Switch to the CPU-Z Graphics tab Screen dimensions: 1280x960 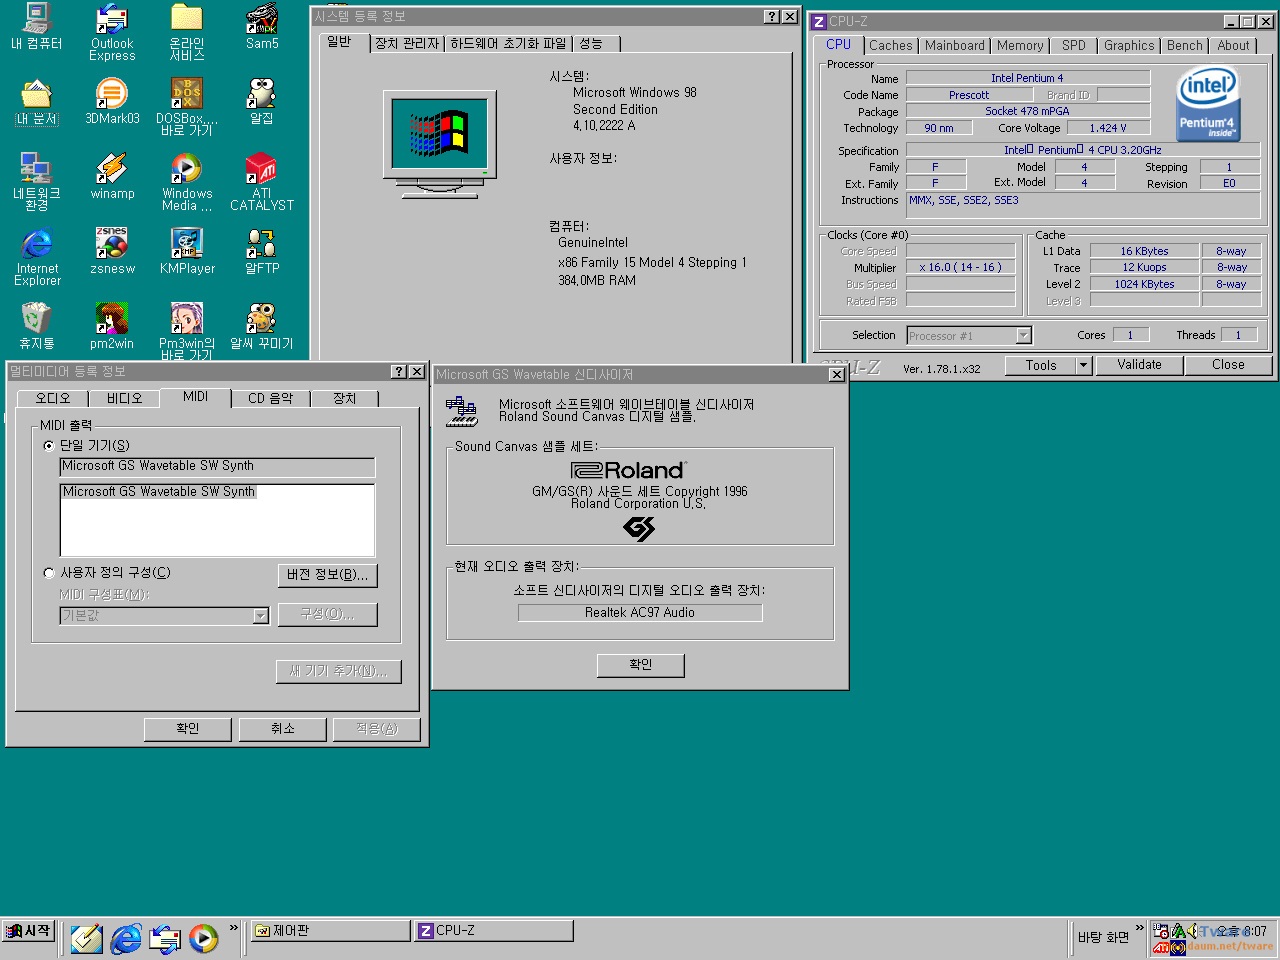[1129, 46]
